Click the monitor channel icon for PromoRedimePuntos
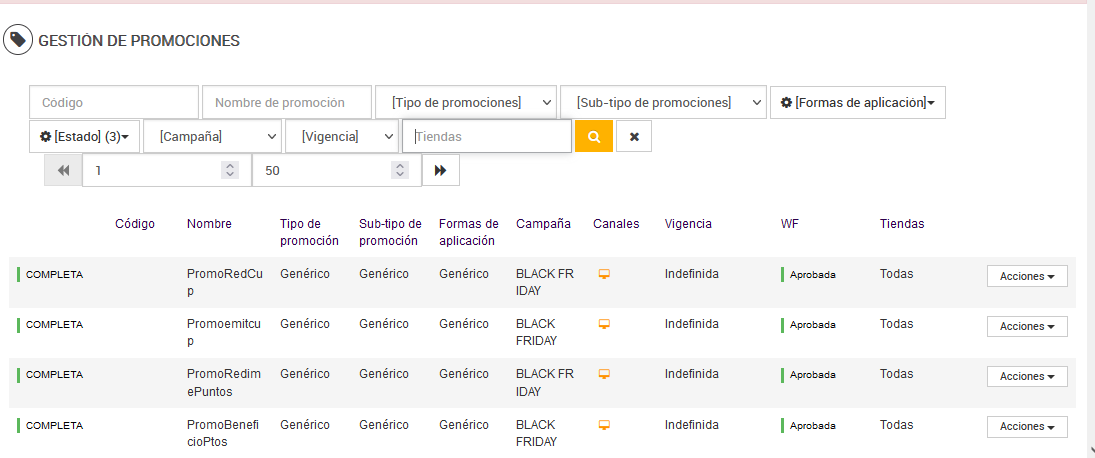Viewport: 1095px width, 458px height. point(604,374)
